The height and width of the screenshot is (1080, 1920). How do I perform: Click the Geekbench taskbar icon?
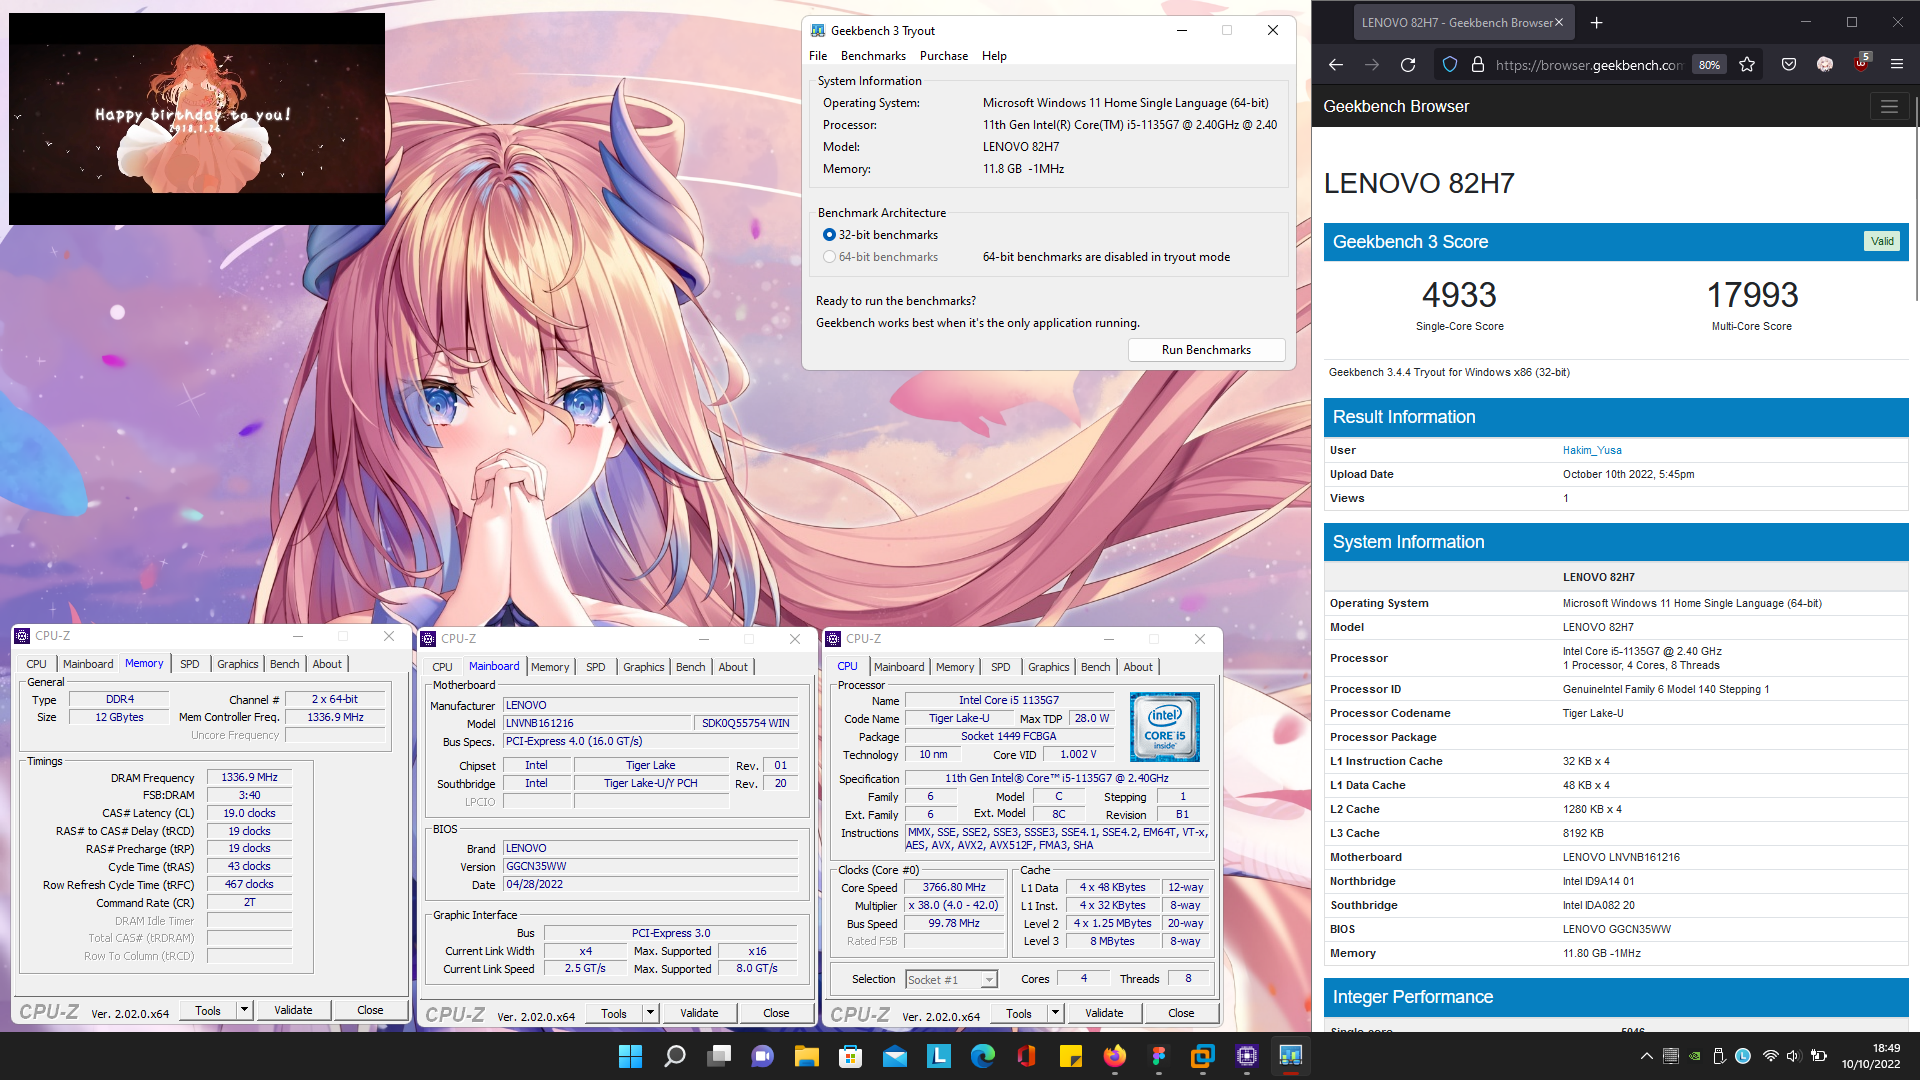click(1291, 1056)
